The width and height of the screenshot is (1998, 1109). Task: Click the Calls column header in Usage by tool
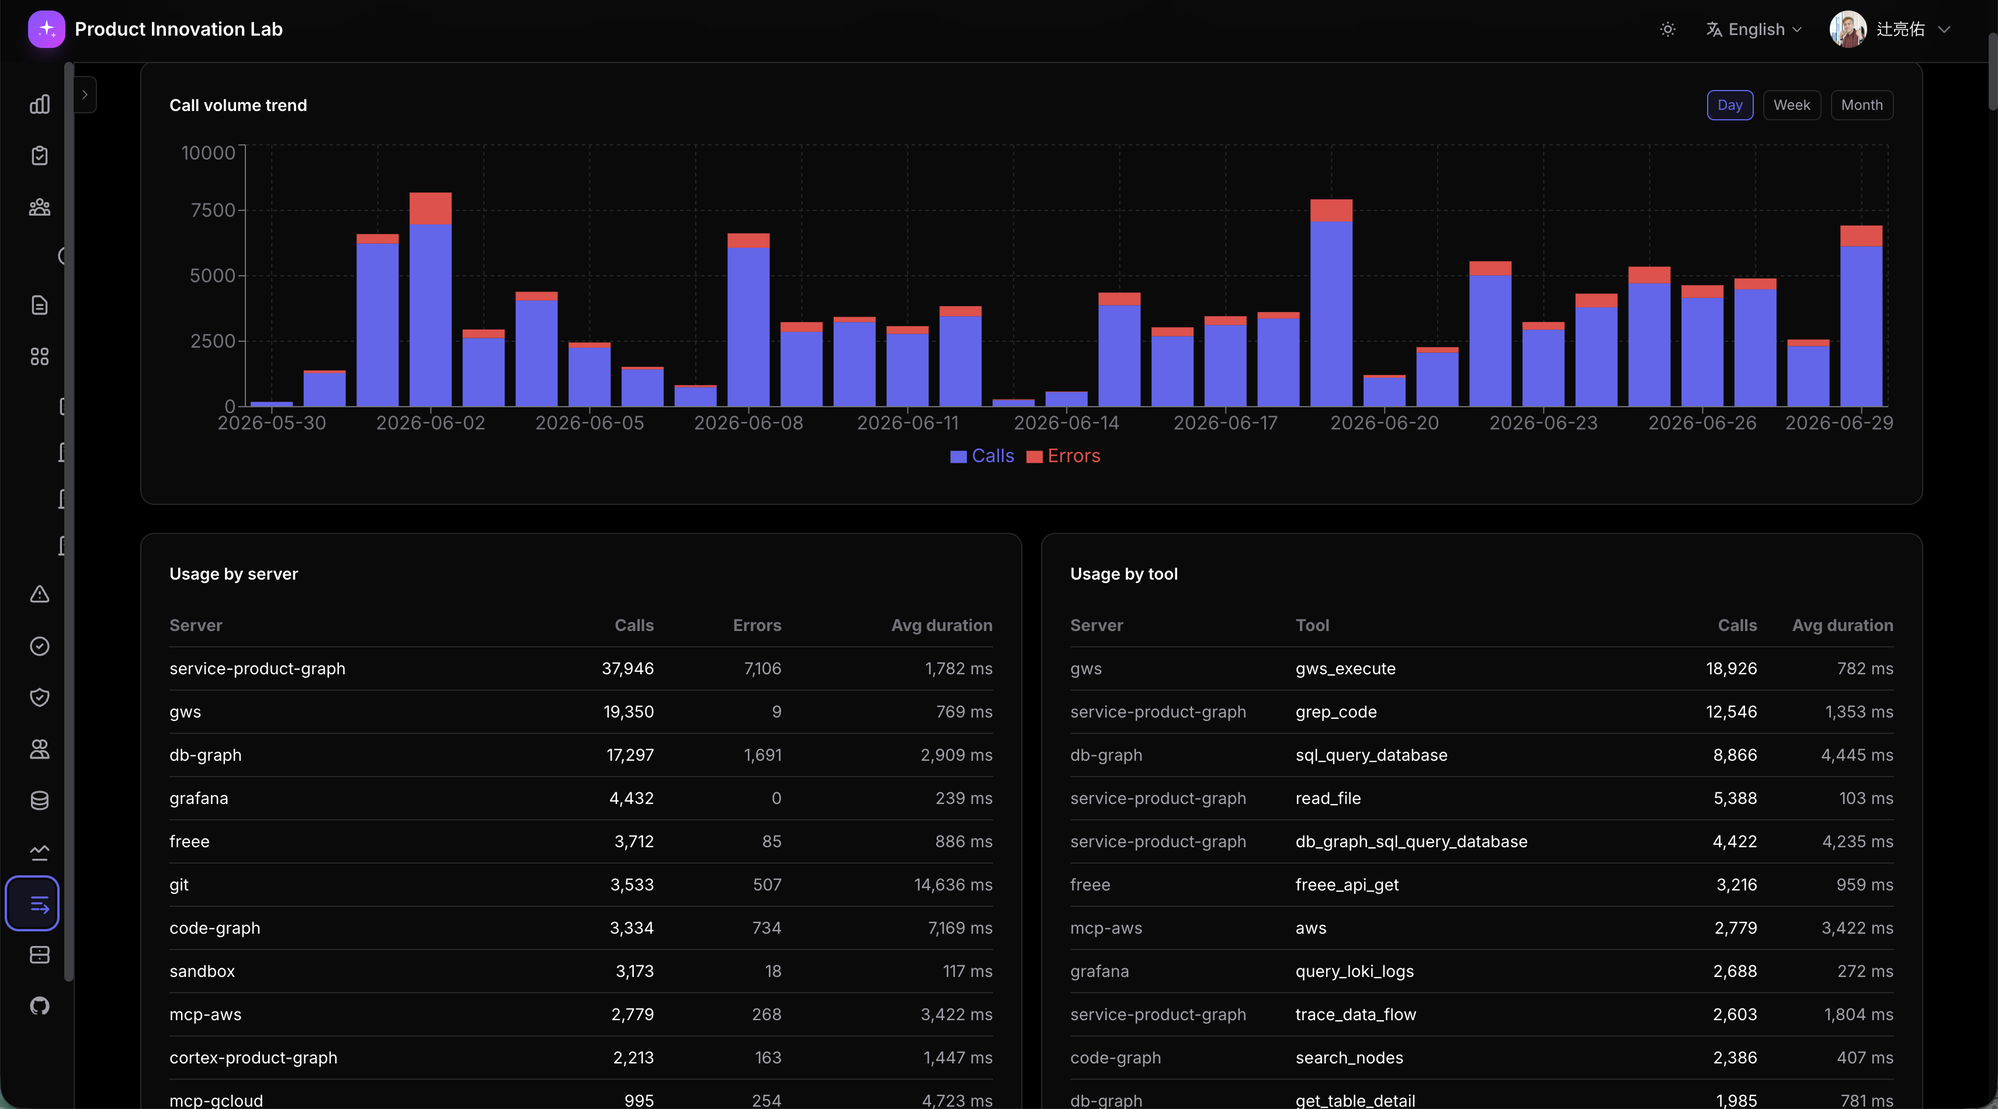1737,625
